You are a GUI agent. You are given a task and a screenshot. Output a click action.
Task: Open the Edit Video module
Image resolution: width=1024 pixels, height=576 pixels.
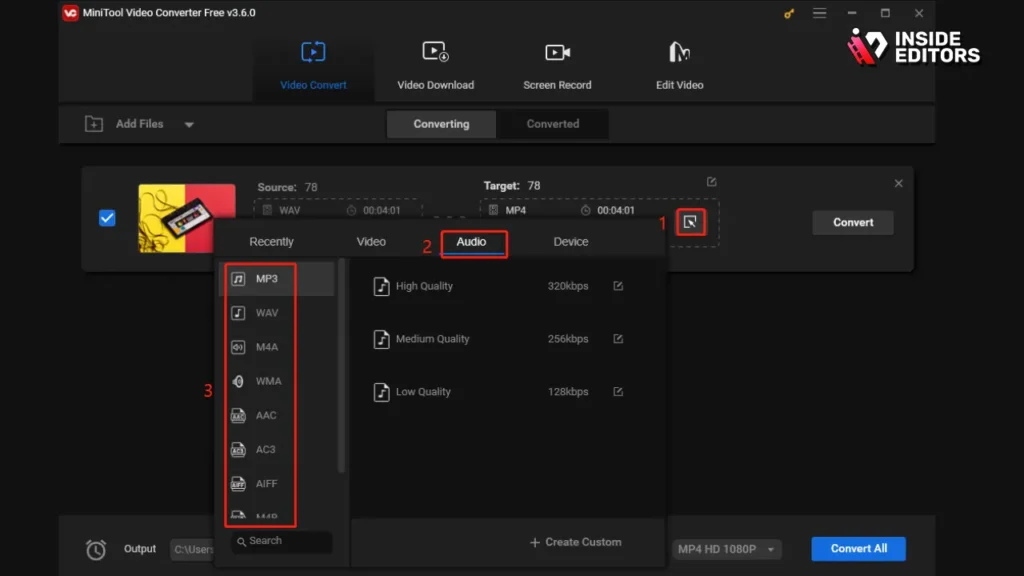[x=679, y=66]
